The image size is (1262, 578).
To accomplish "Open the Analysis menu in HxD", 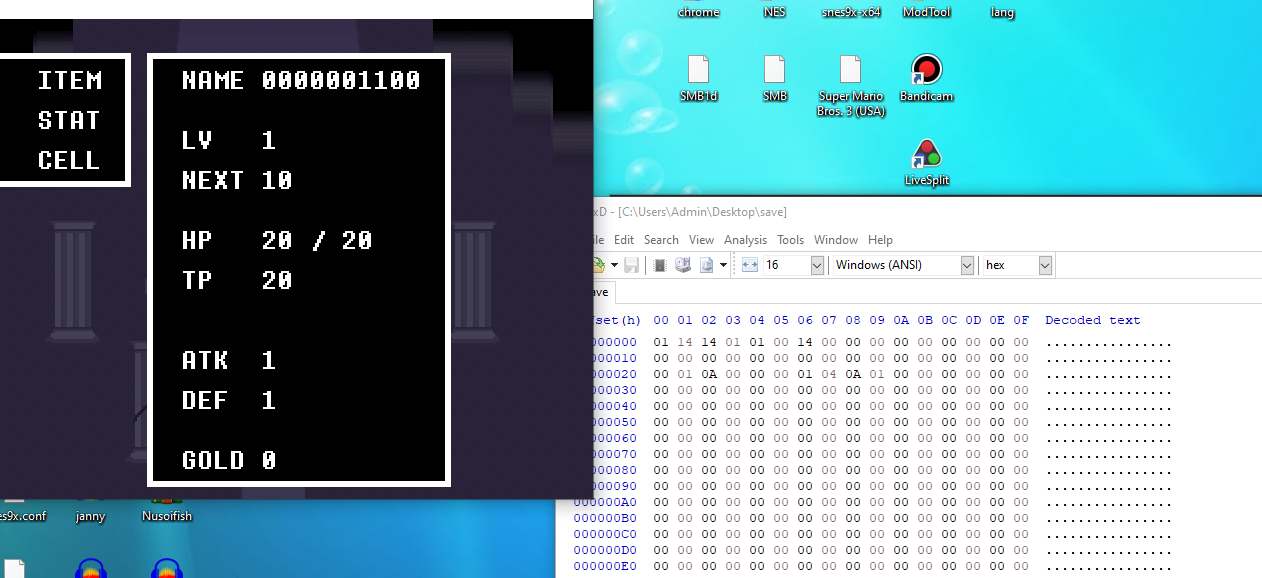I will tap(745, 240).
